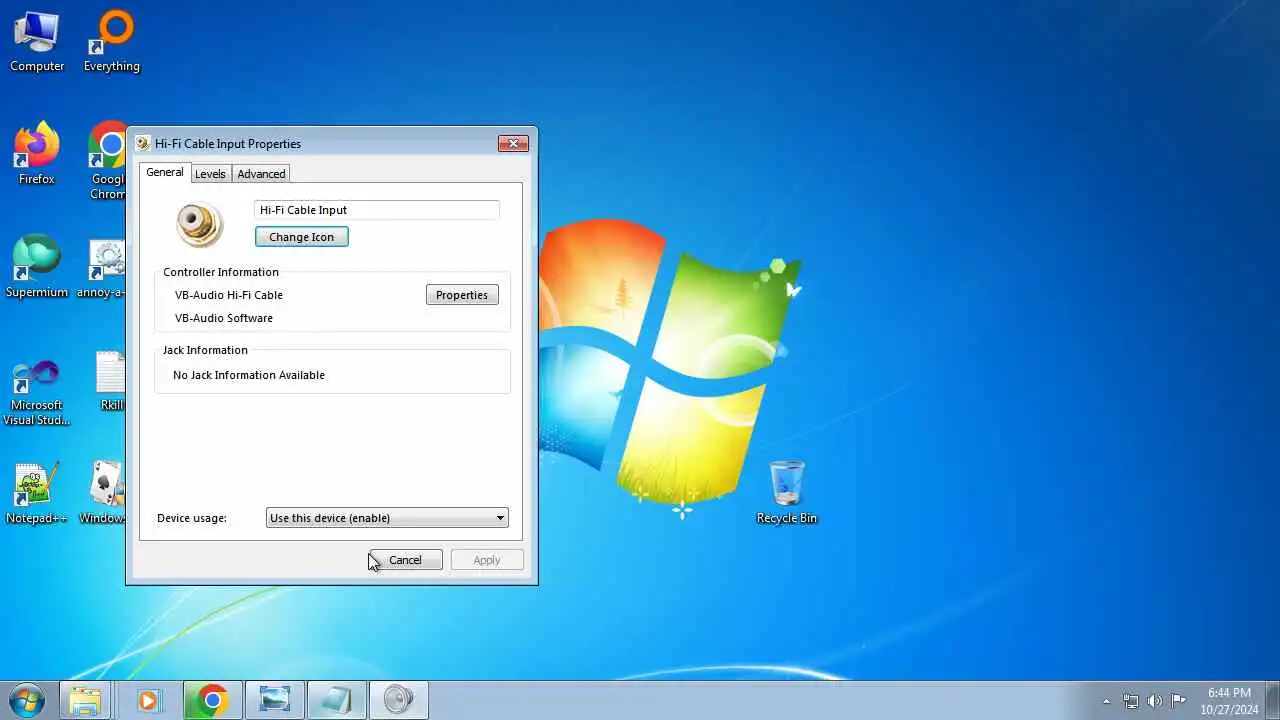Click No Jack Information Available text
The width and height of the screenshot is (1280, 720).
tap(249, 375)
